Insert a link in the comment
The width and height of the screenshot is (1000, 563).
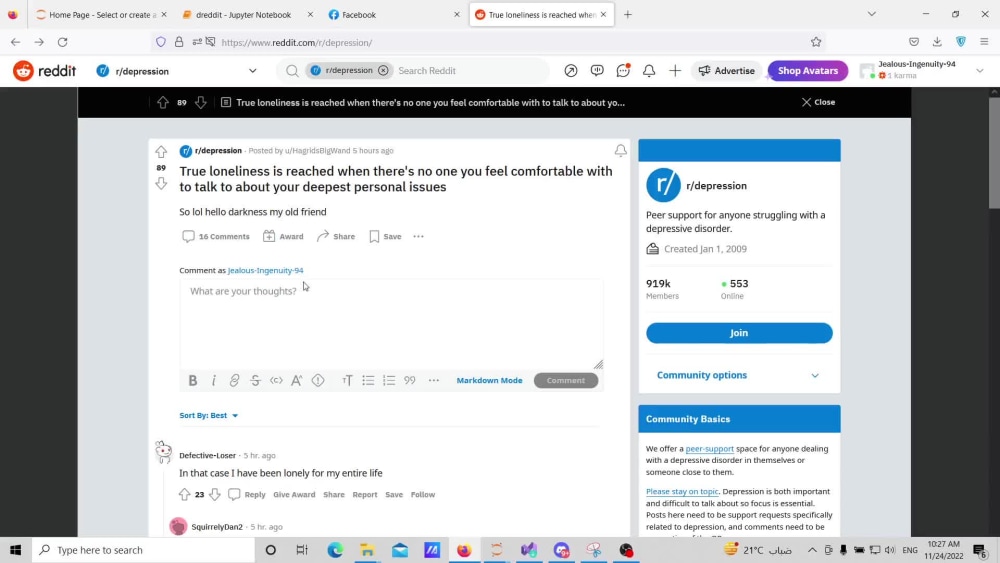pos(234,381)
